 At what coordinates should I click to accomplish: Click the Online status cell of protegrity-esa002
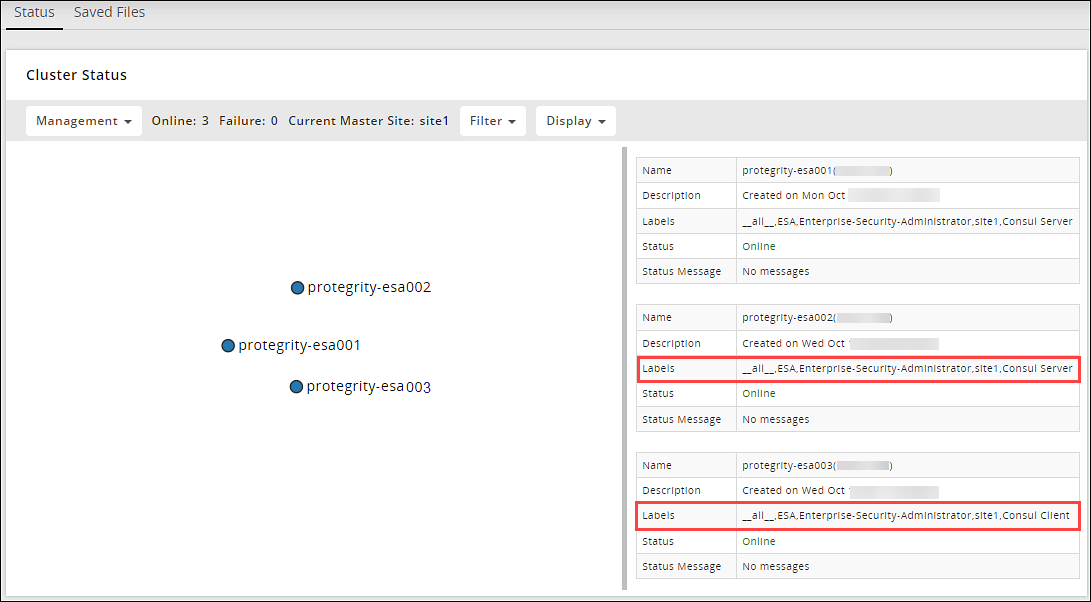coord(760,393)
